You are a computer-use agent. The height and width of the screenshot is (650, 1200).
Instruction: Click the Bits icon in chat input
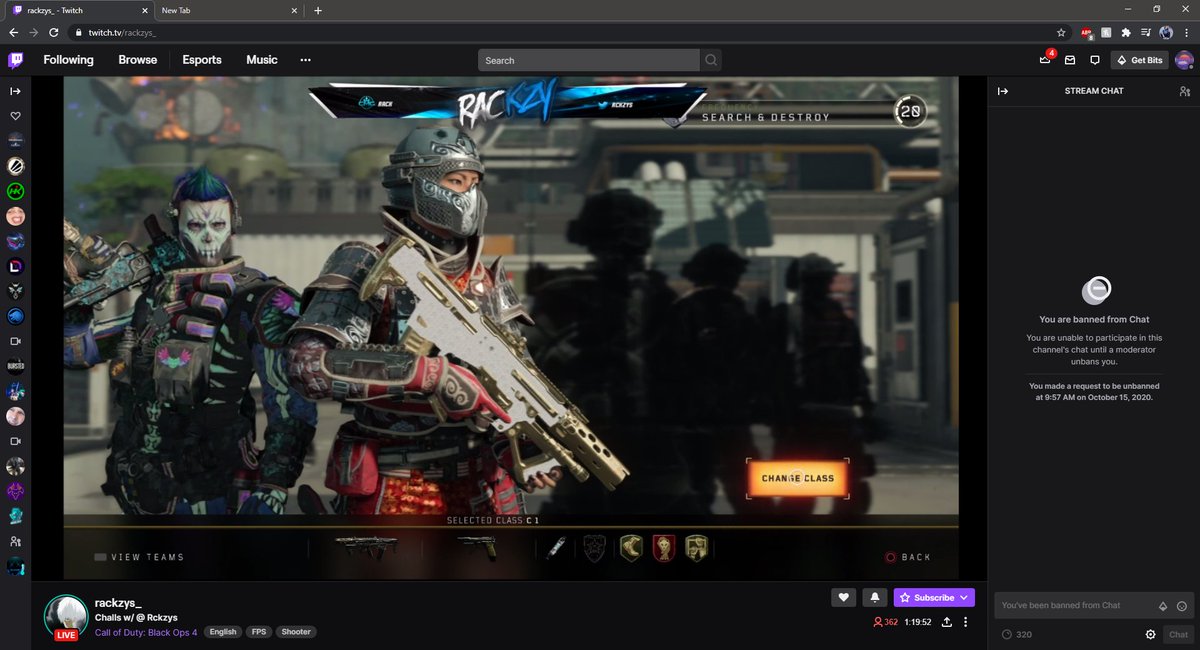point(1163,606)
